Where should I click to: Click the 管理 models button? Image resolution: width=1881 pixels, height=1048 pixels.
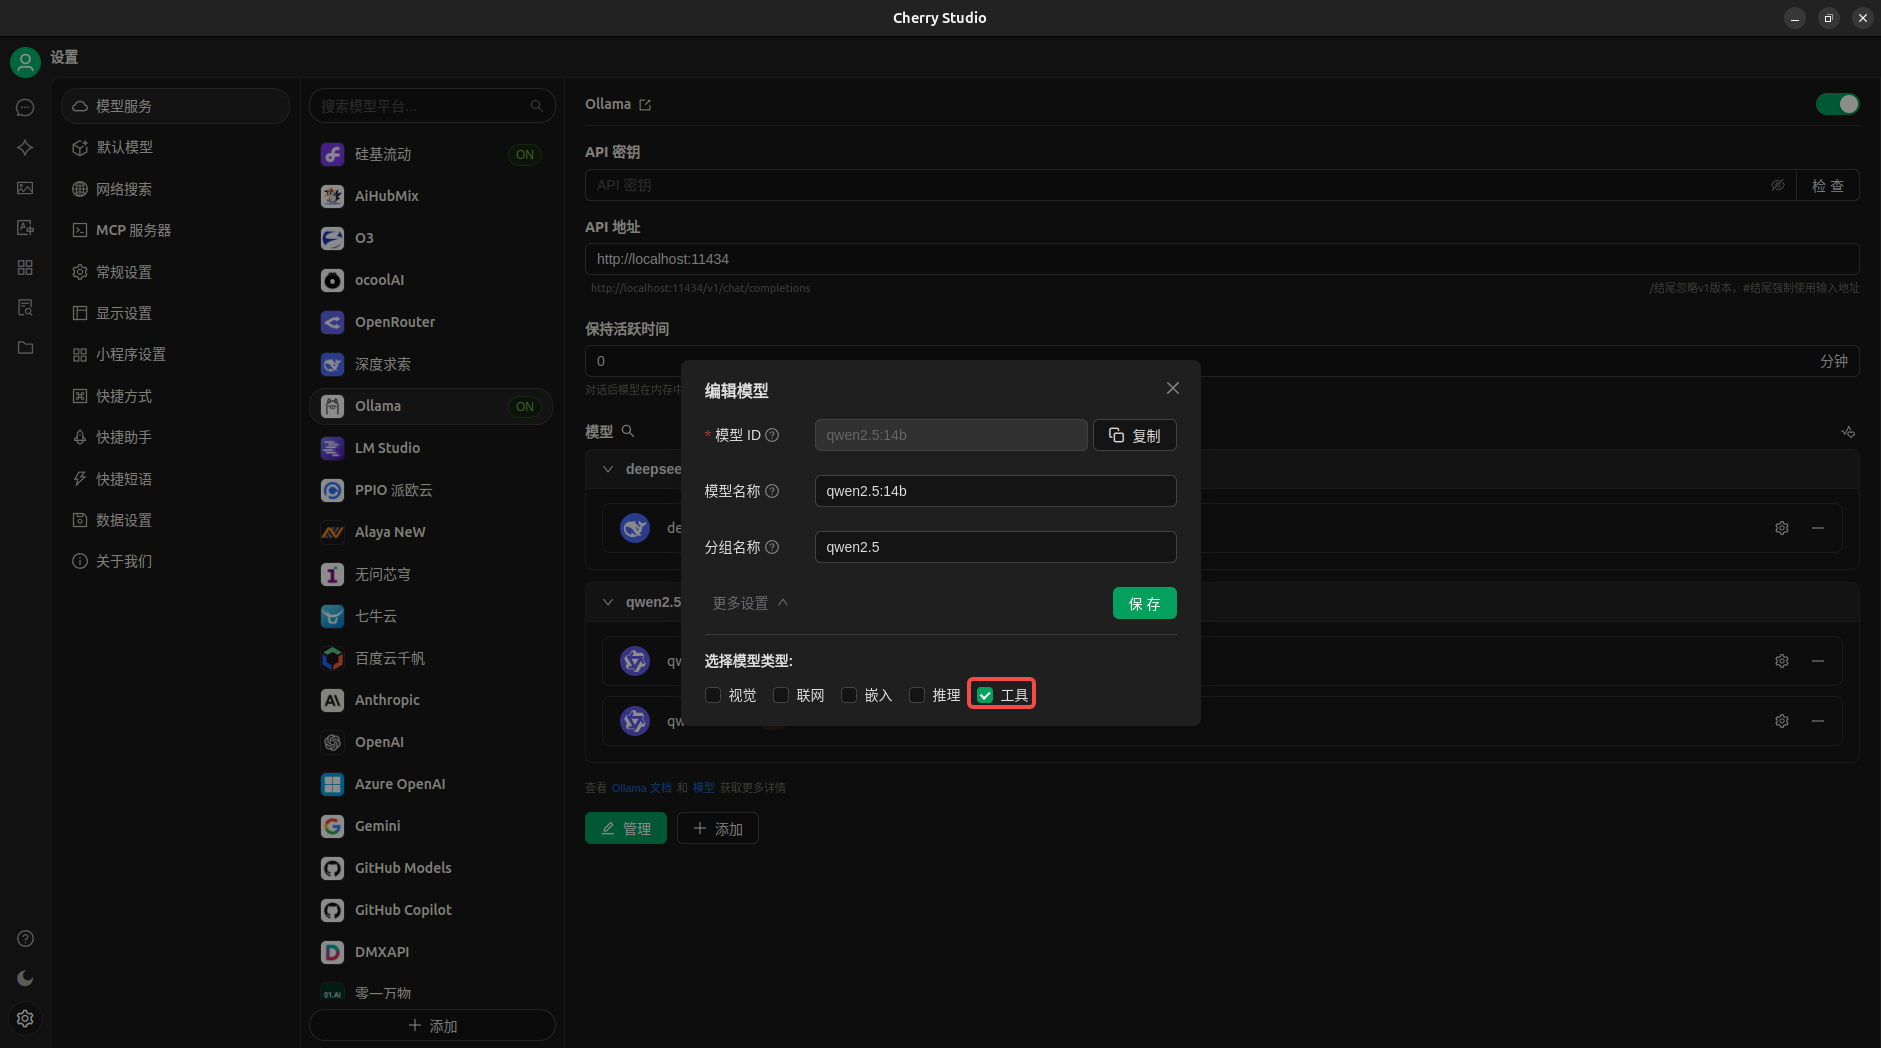[626, 828]
